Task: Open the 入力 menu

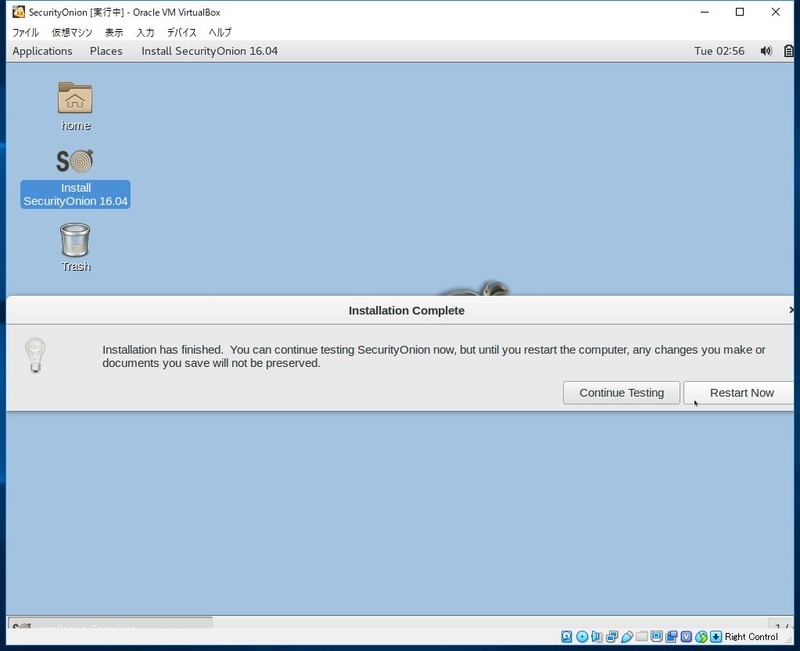Action: pyautogui.click(x=145, y=32)
